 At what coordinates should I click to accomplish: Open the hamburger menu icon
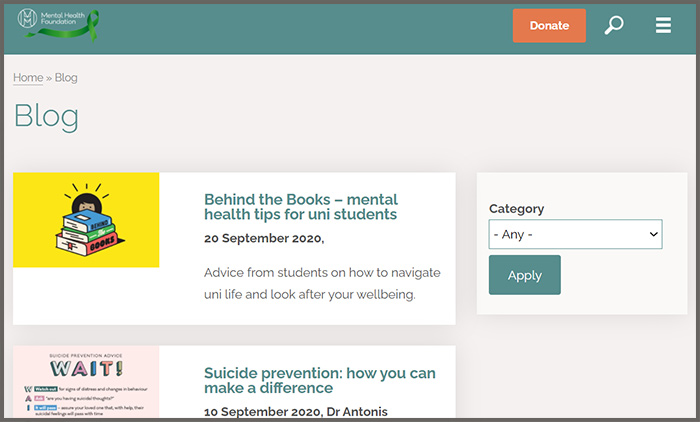coord(663,25)
